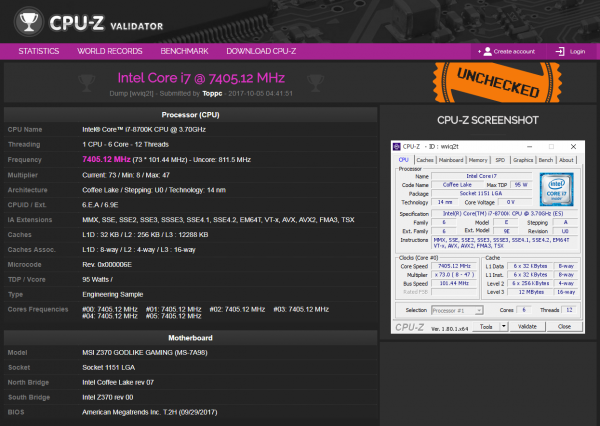The image size is (600, 426).
Task: Expand the Tools button dropdown arrow
Action: click(504, 326)
